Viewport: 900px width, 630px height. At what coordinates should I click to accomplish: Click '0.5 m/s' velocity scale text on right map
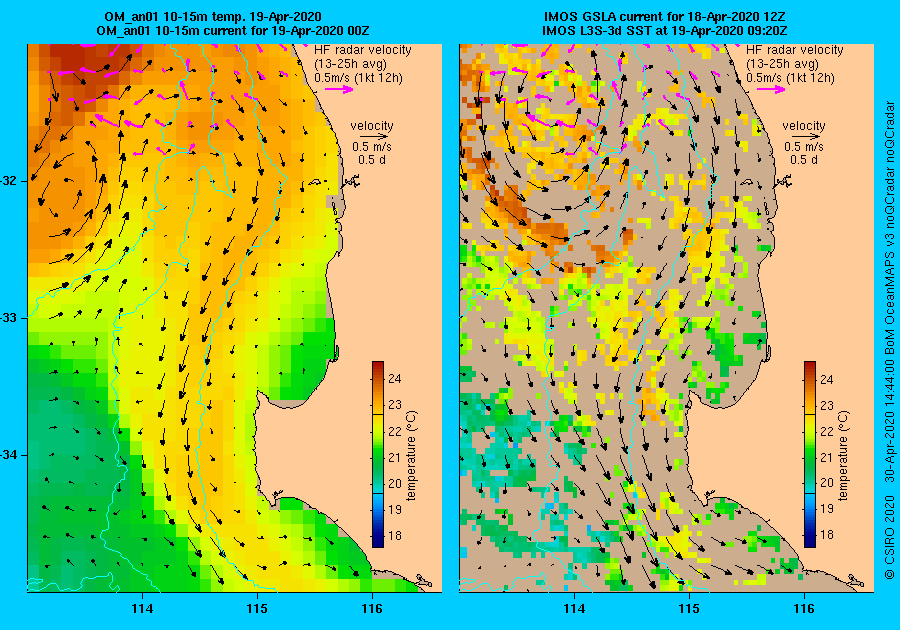pyautogui.click(x=804, y=147)
